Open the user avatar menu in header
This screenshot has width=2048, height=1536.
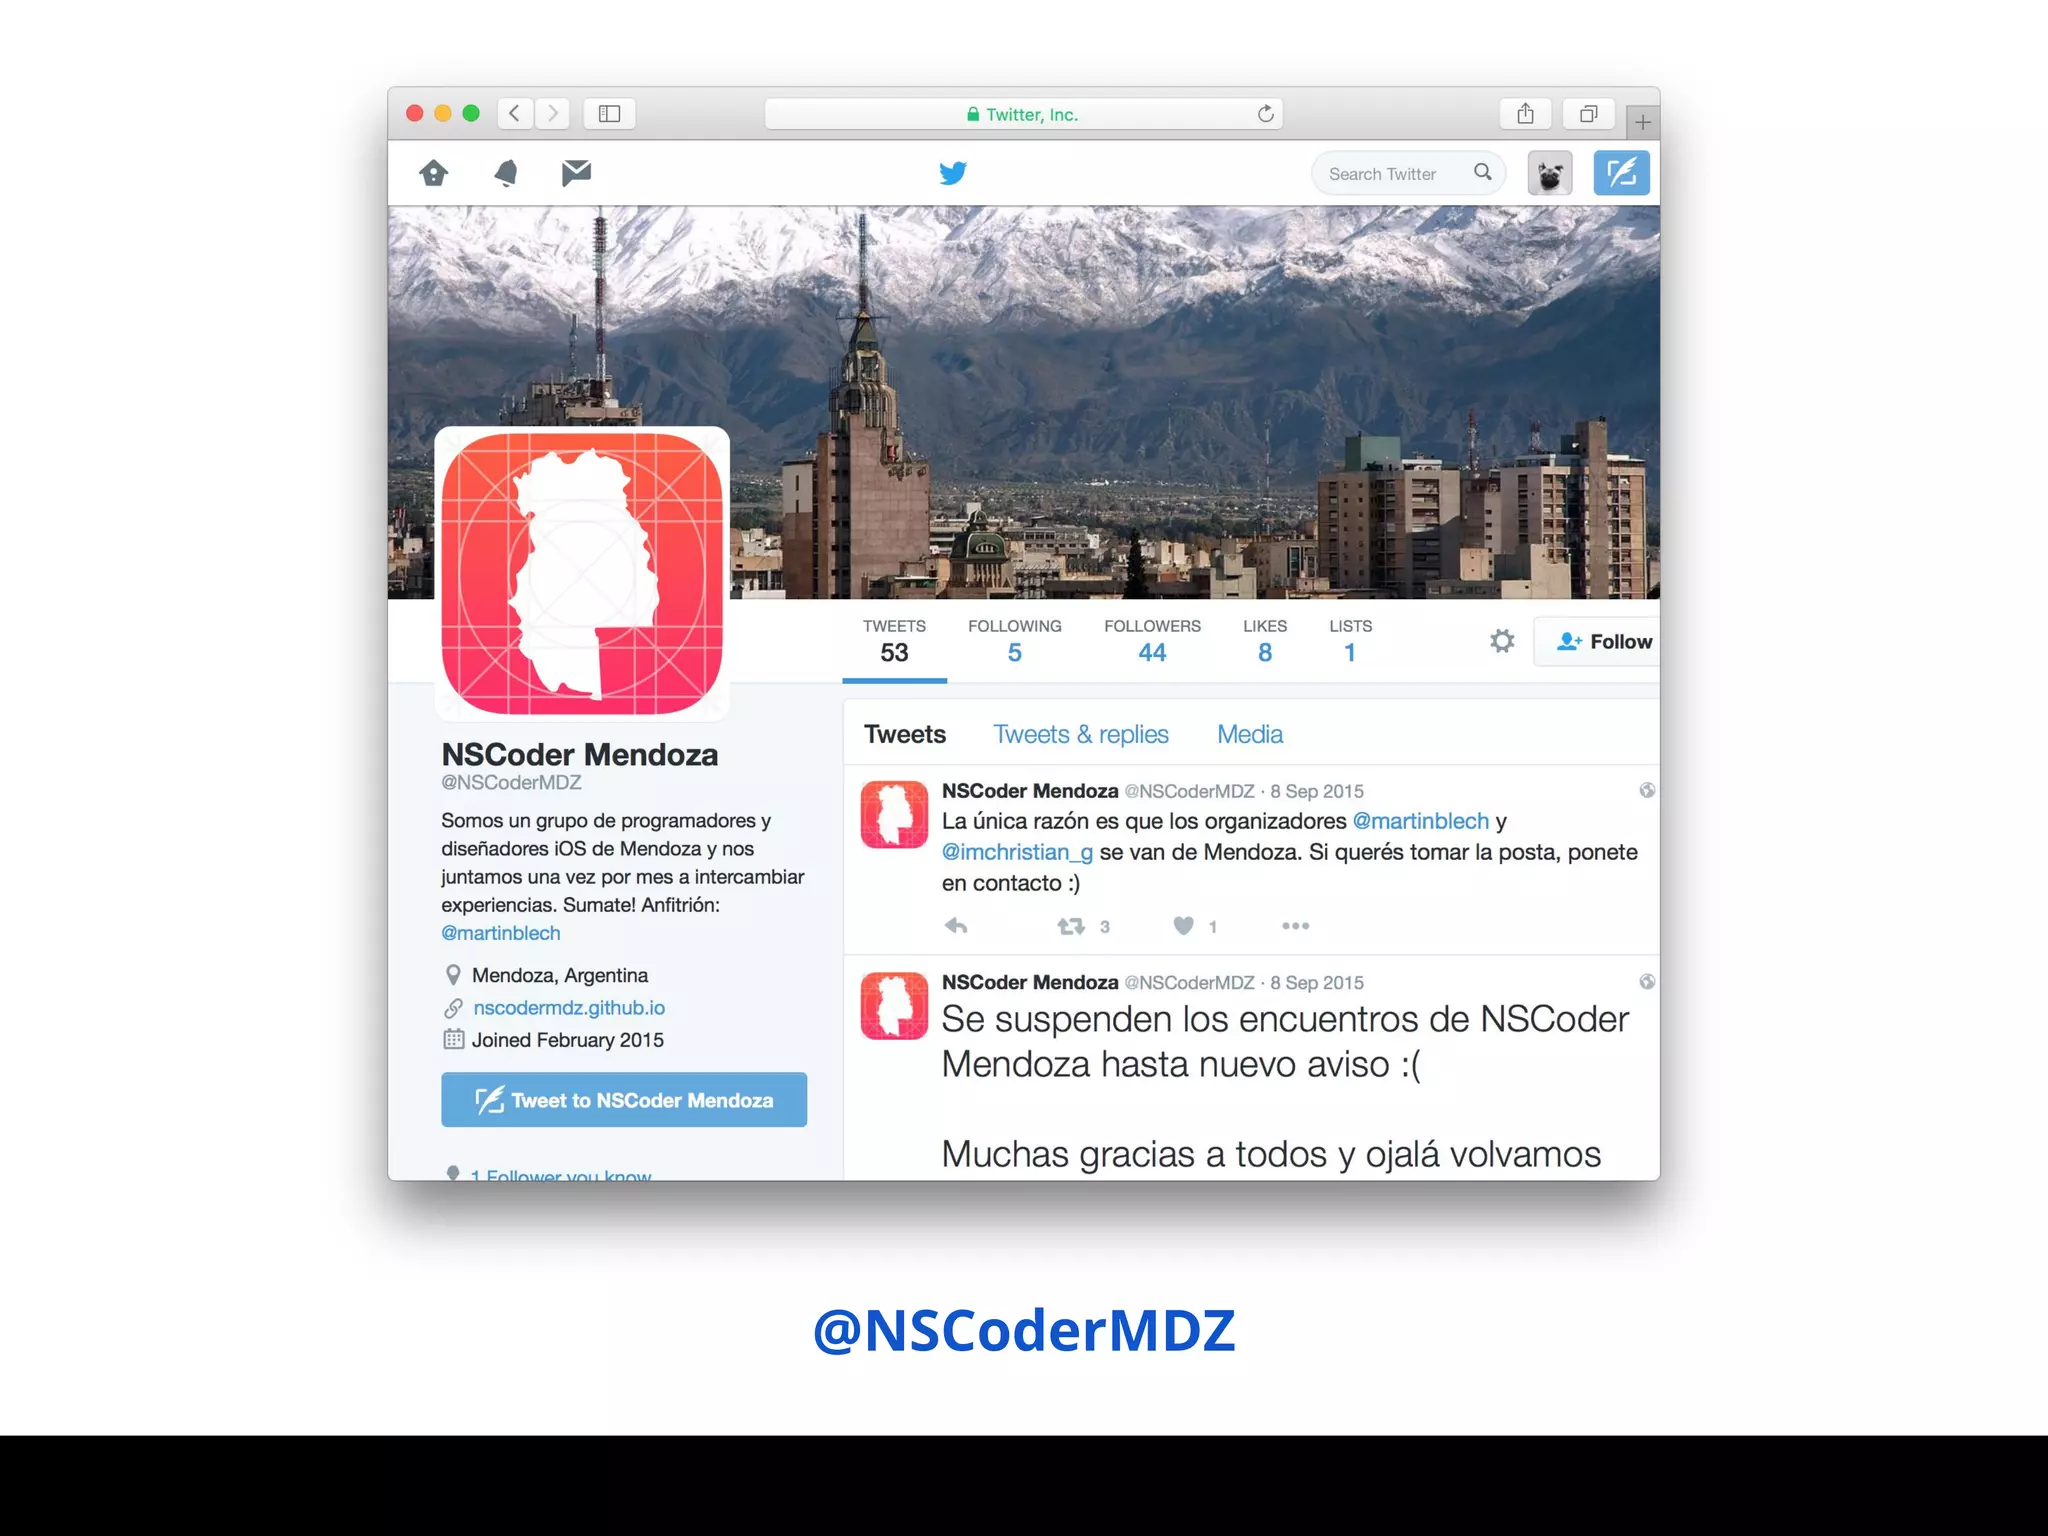1549,173
